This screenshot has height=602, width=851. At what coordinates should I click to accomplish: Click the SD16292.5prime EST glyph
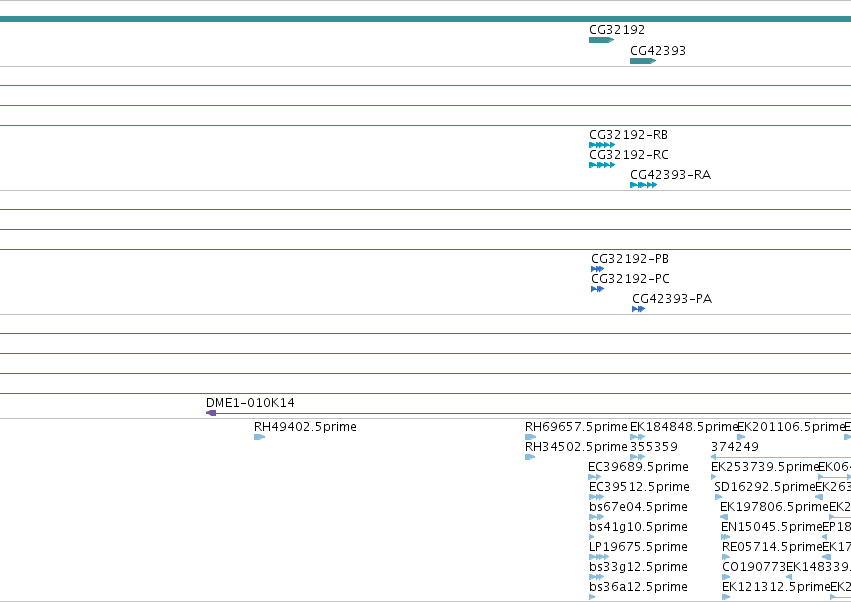pos(718,497)
